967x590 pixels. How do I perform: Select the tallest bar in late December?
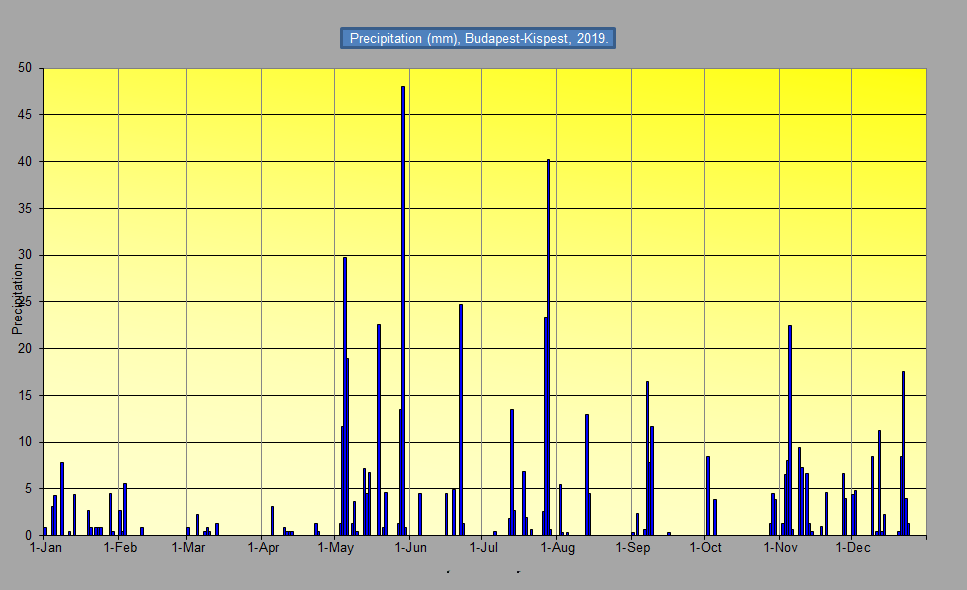(x=903, y=453)
